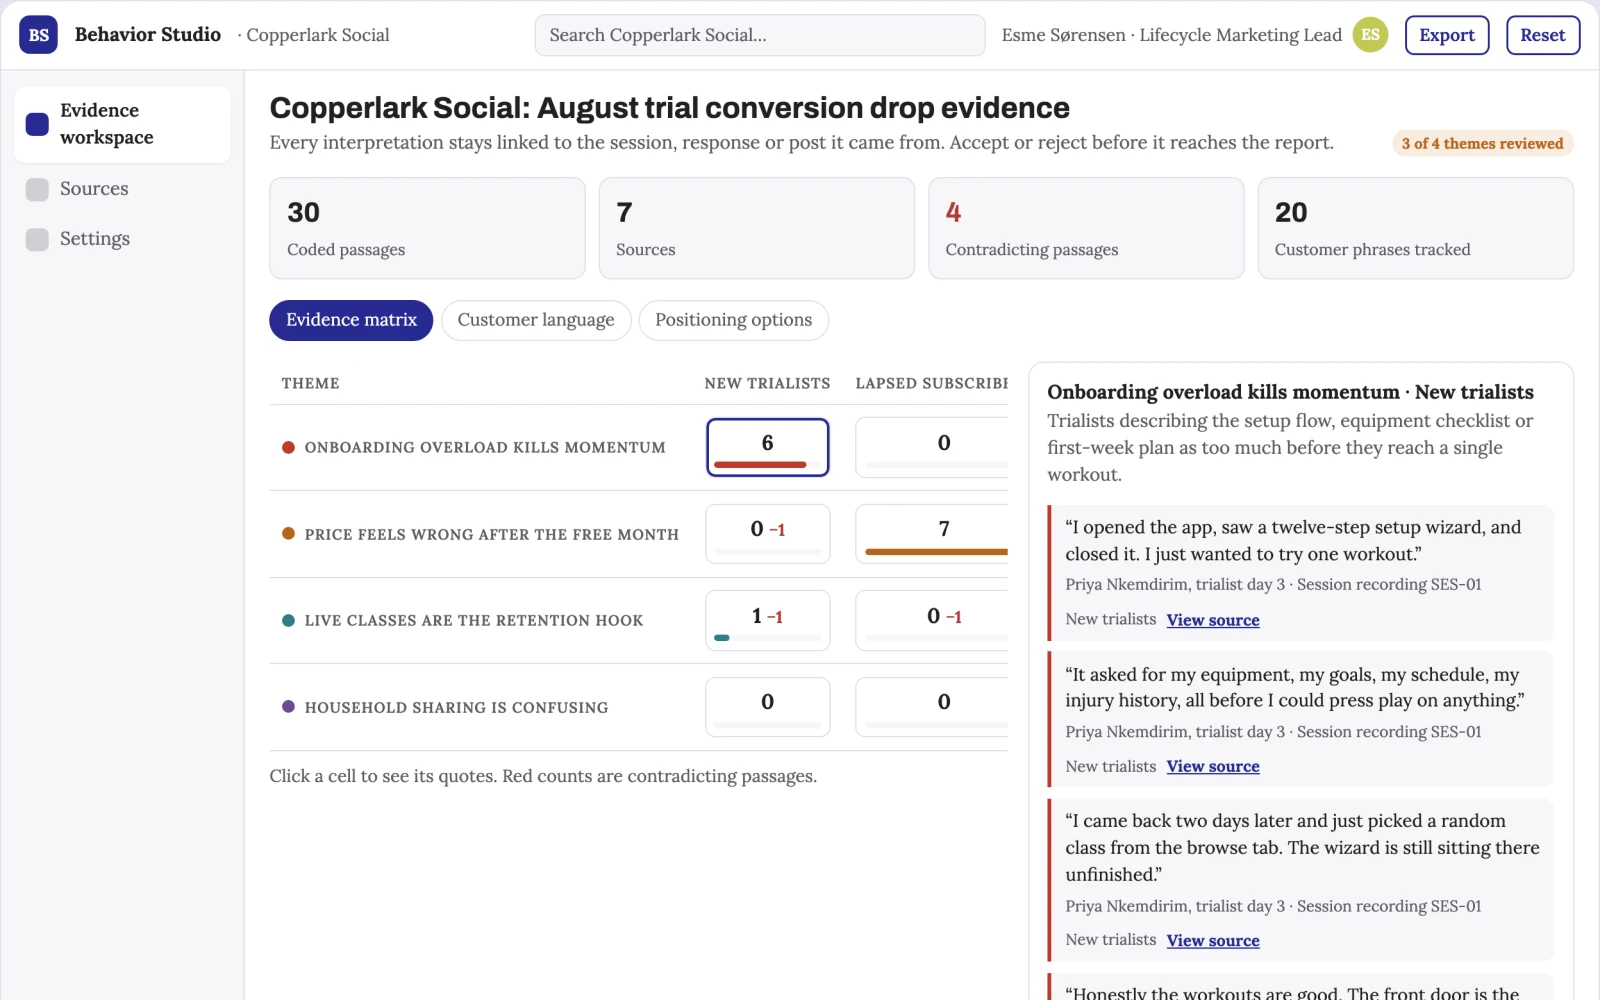Open View source for the random class quote

pyautogui.click(x=1213, y=940)
